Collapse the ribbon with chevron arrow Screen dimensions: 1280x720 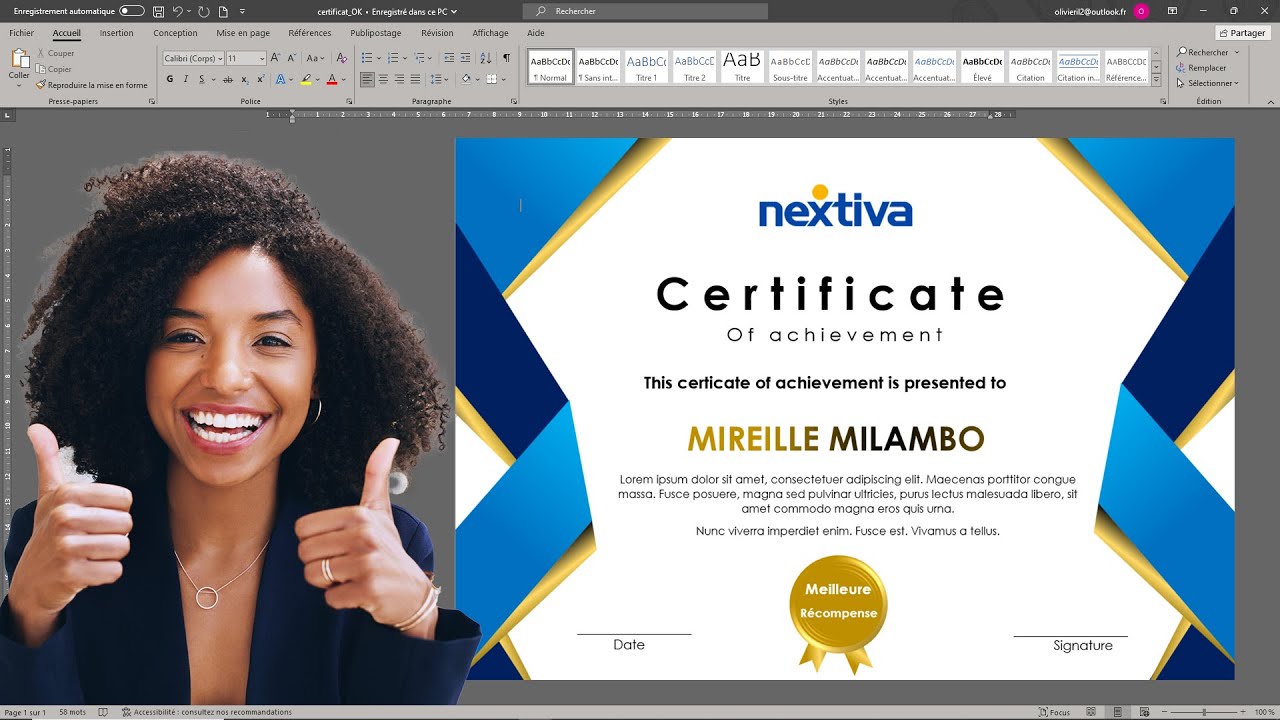coord(1269,102)
